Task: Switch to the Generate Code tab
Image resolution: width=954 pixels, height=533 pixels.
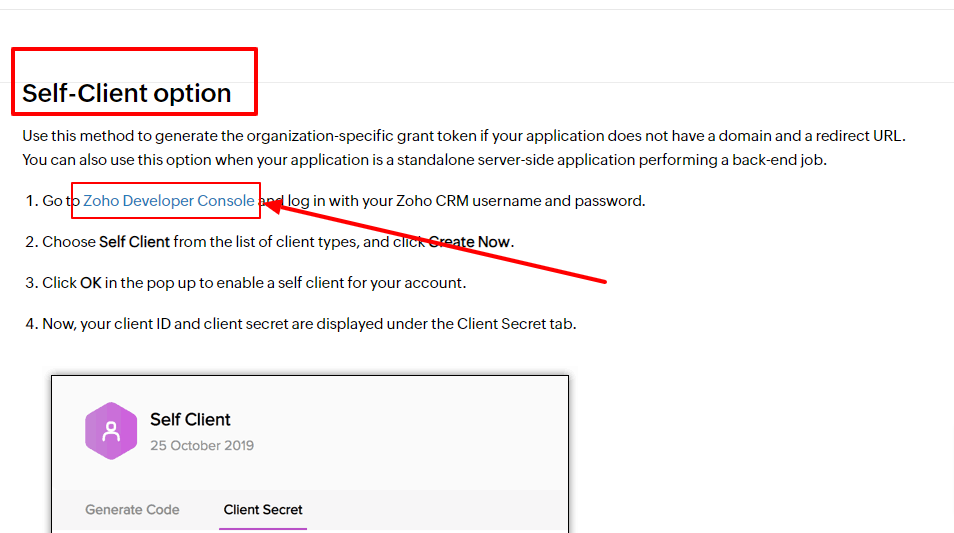Action: click(132, 510)
